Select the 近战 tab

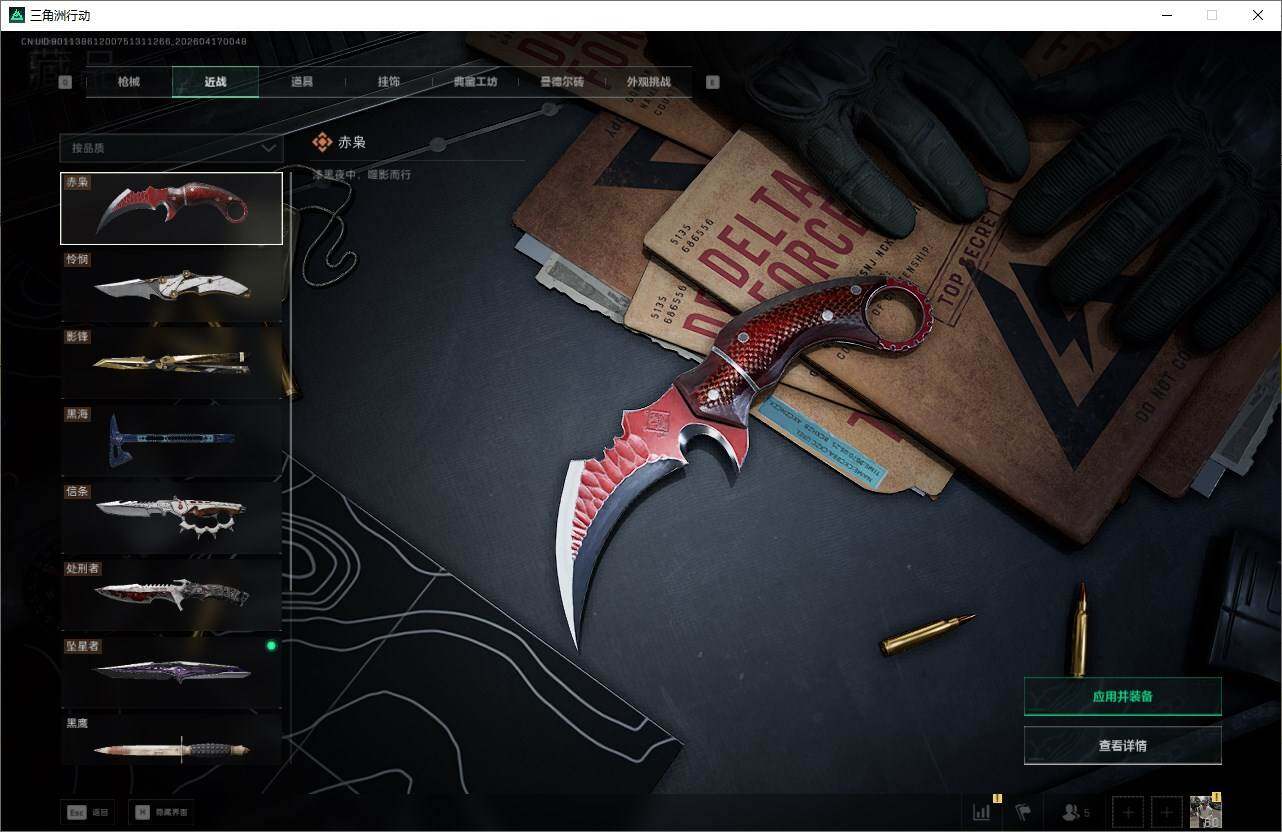[215, 82]
